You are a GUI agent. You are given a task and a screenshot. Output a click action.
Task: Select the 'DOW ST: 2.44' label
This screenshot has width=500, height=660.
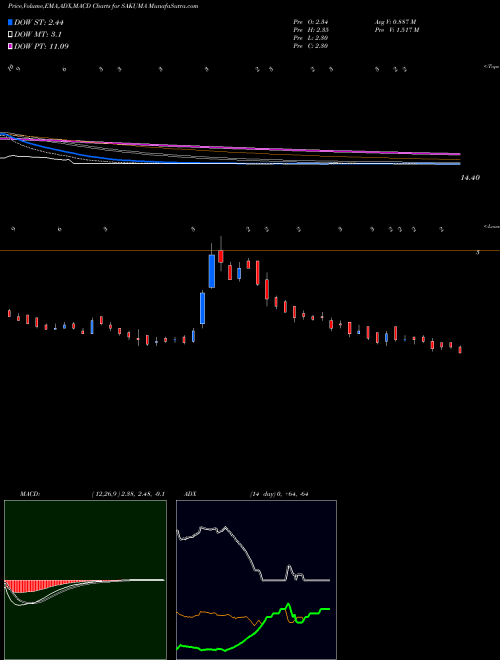(39, 22)
